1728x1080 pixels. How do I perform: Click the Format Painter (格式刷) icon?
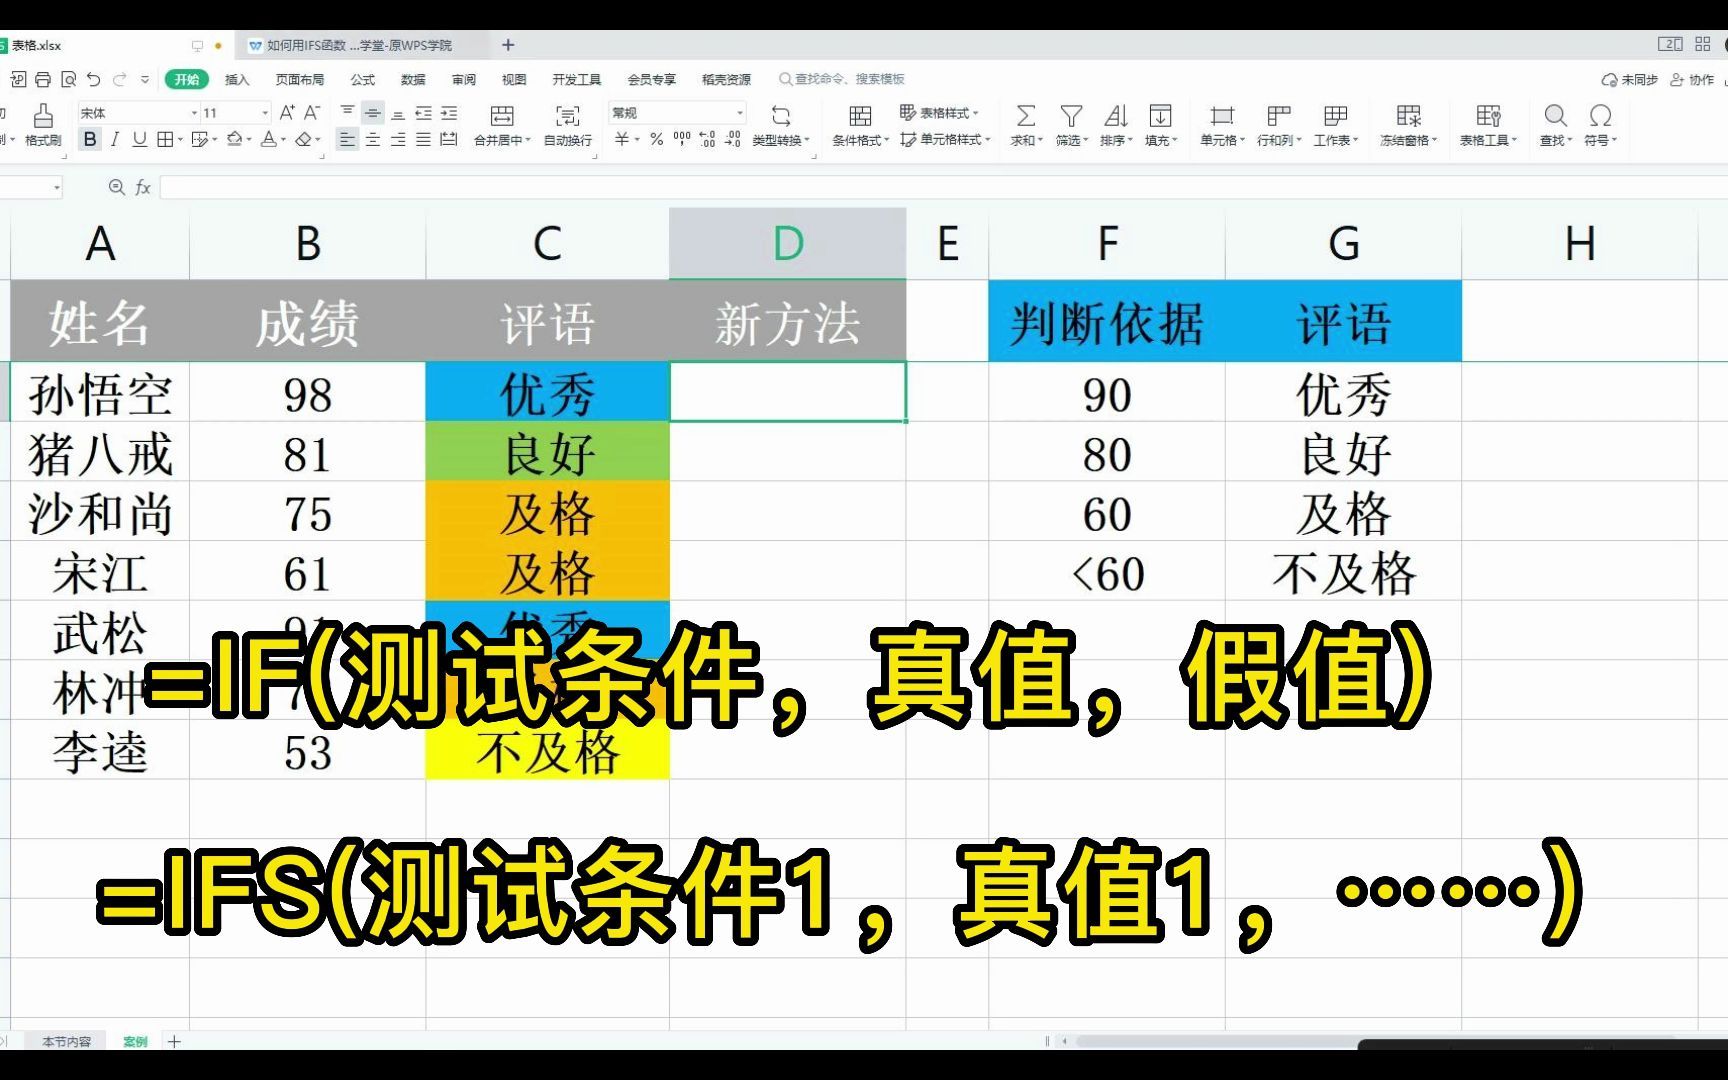(x=43, y=114)
